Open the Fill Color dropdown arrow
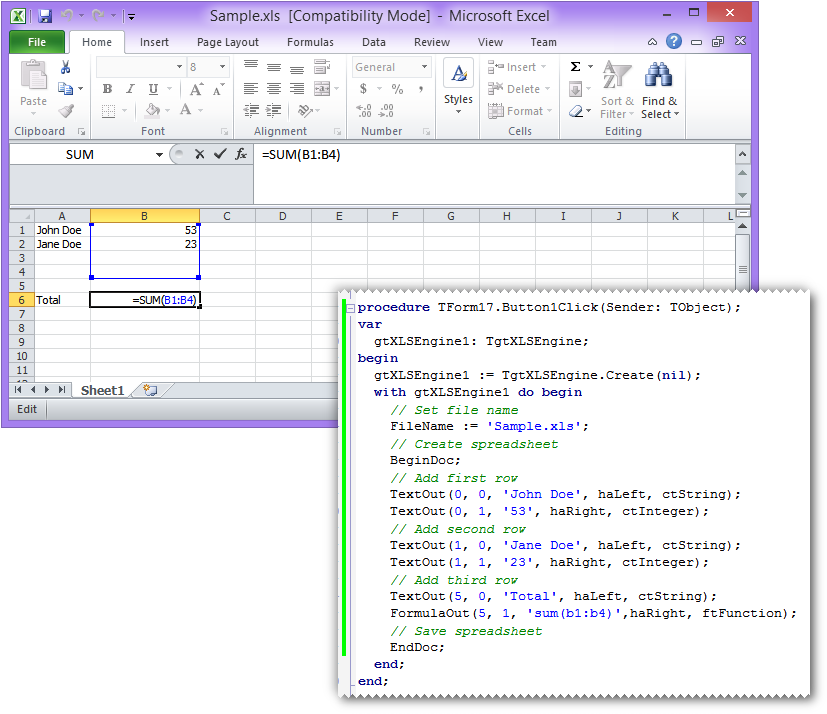Viewport: 827px width, 714px height. tap(167, 111)
